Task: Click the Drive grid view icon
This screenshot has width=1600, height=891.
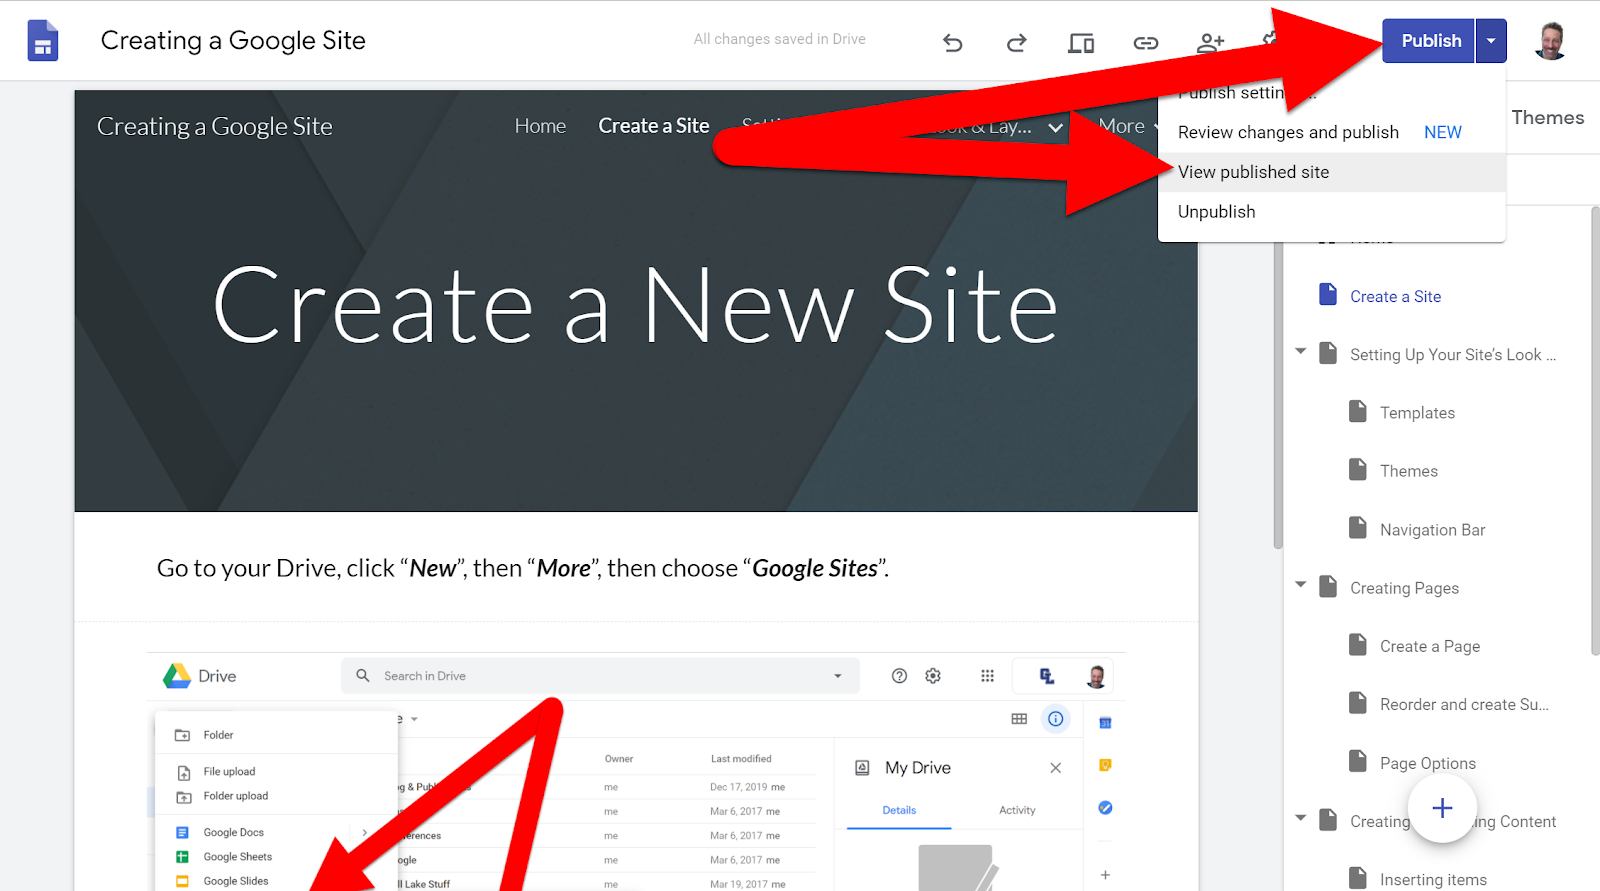Action: point(1019,719)
